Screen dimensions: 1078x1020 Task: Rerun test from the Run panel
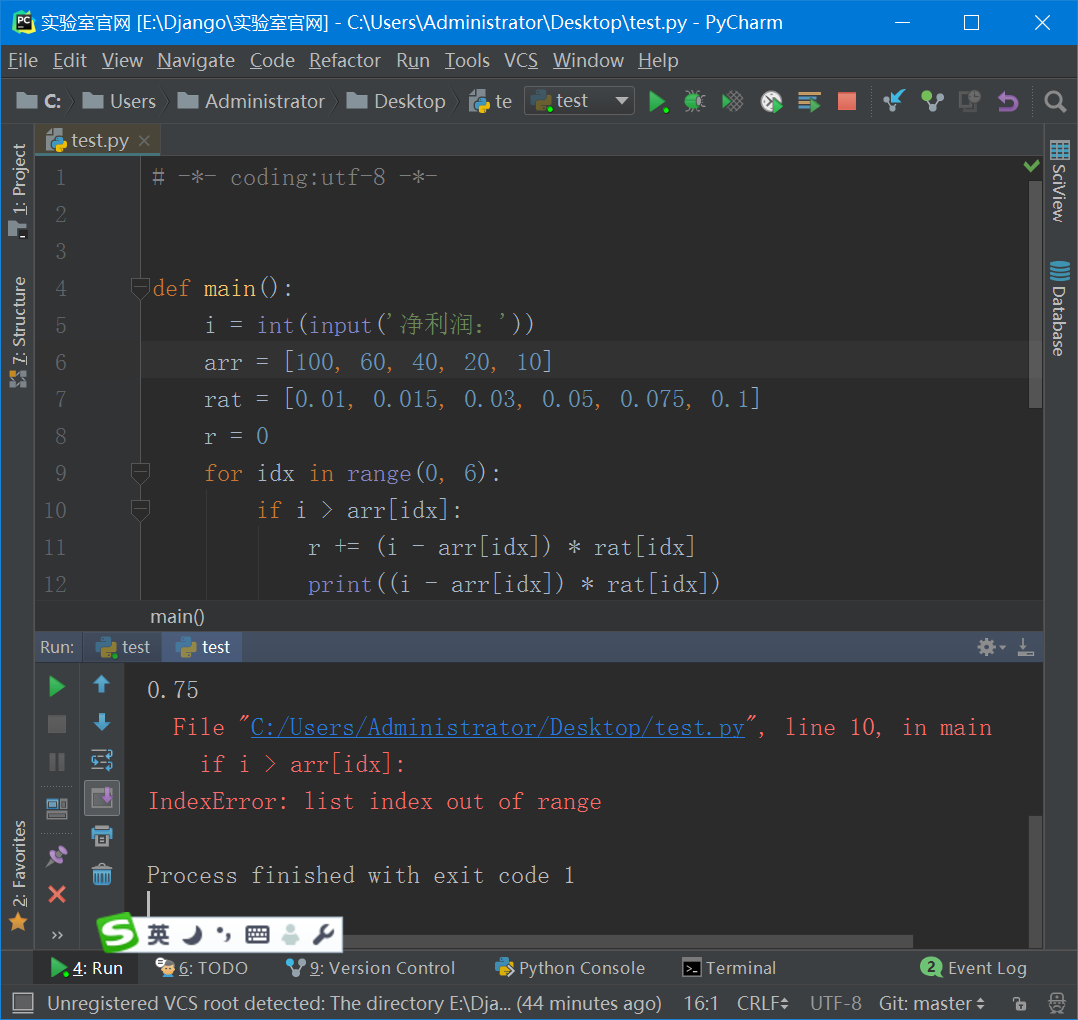click(x=57, y=686)
